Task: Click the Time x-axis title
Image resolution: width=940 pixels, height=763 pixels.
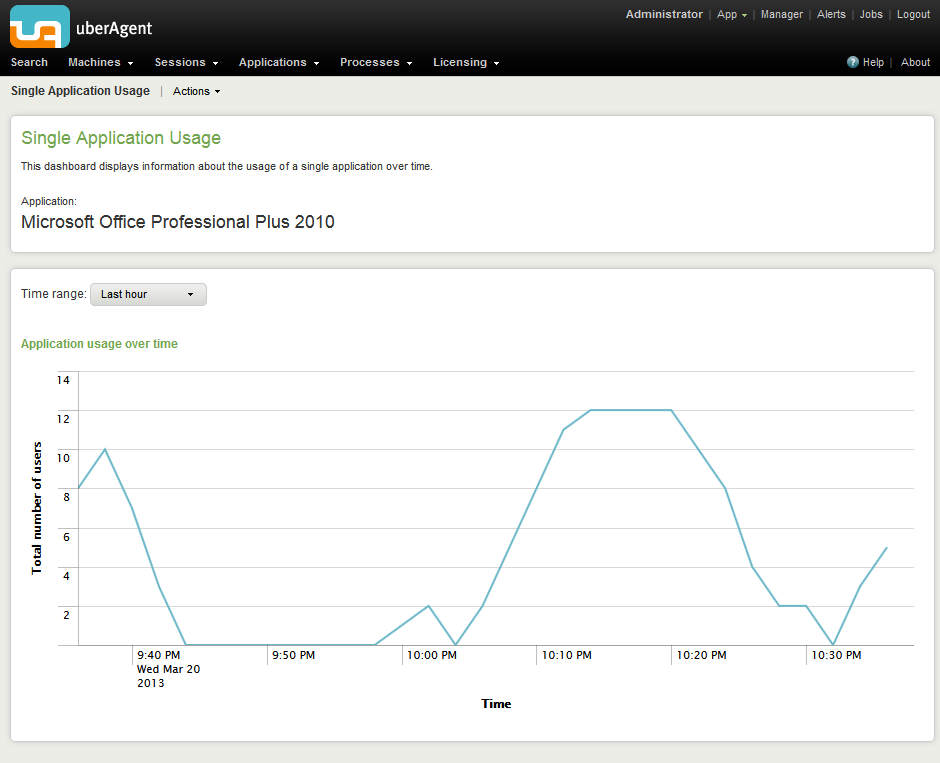Action: pos(496,704)
